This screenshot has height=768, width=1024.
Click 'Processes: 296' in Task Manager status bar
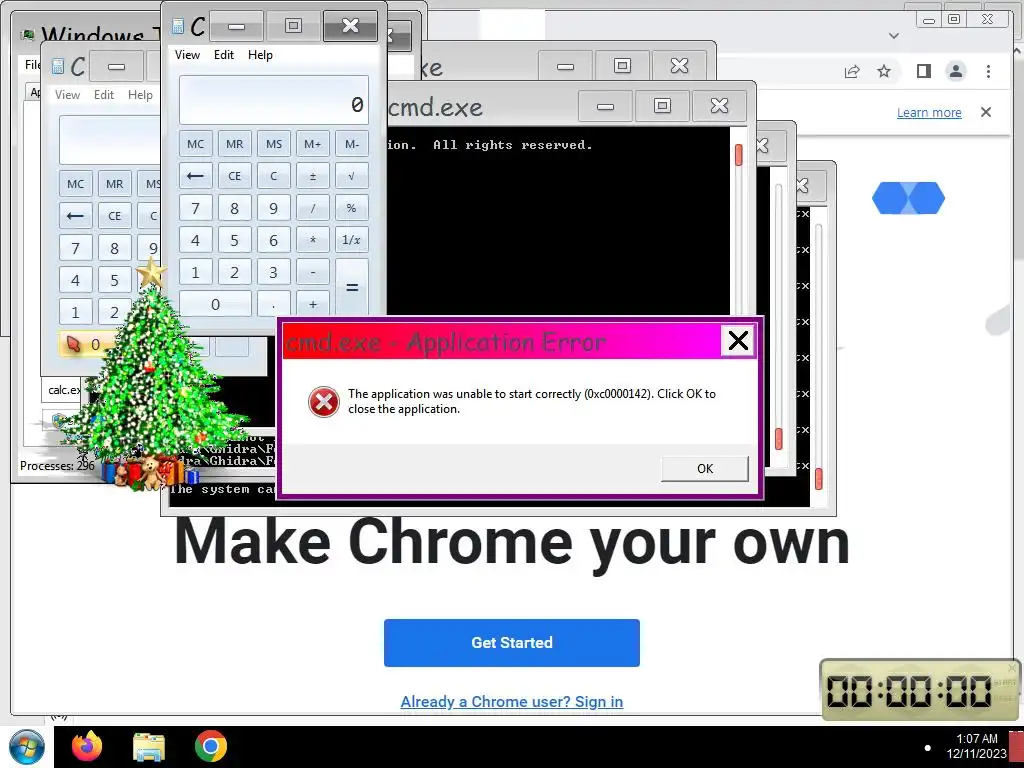click(x=57, y=466)
